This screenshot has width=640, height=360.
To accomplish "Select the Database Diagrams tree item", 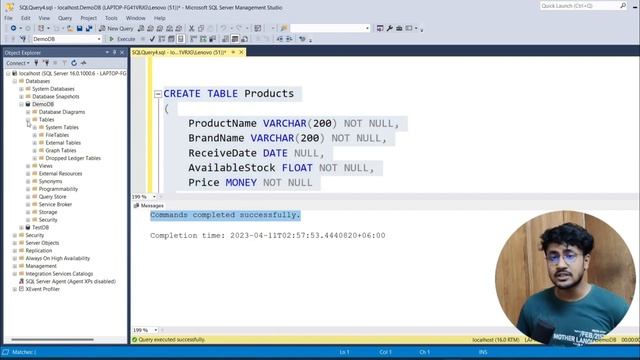I will coord(62,112).
